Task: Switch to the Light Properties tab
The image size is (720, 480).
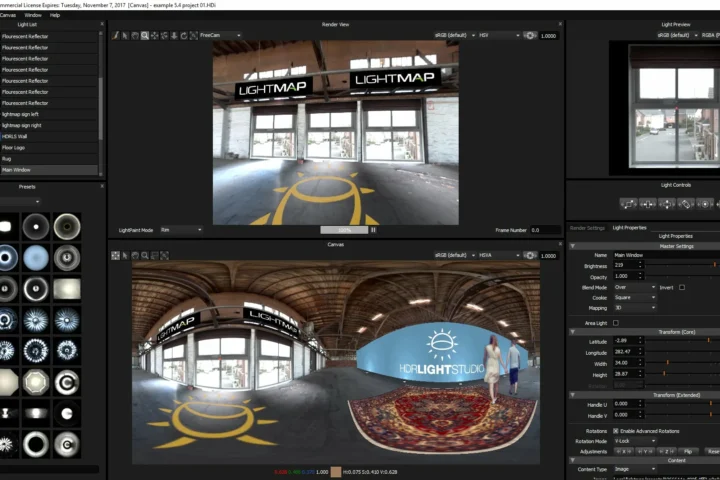Action: [629, 228]
